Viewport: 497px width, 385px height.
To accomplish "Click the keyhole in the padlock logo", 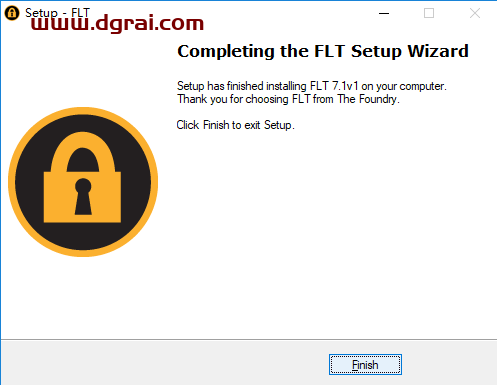I will pyautogui.click(x=83, y=197).
